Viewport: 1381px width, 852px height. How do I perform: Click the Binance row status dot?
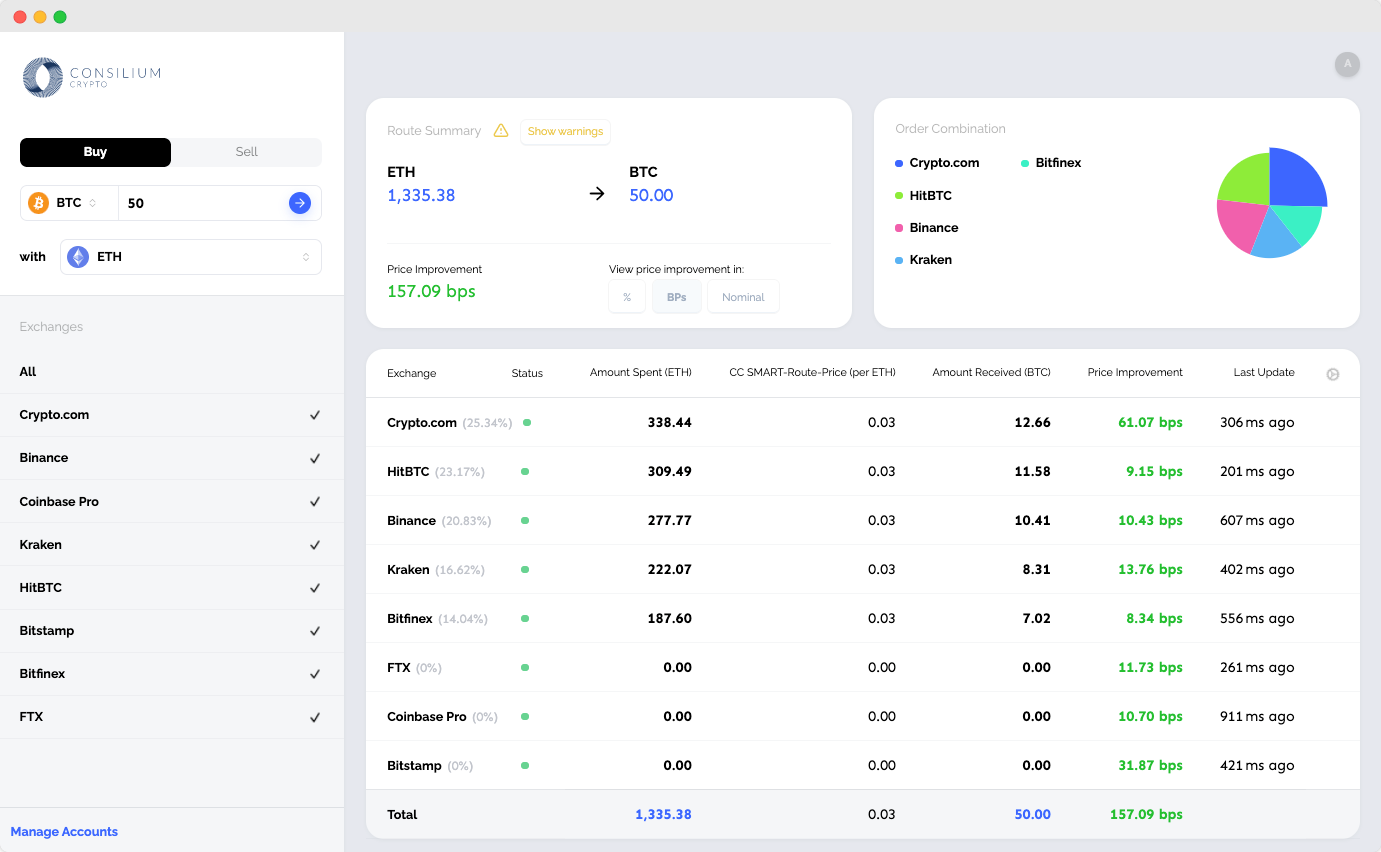click(x=525, y=521)
